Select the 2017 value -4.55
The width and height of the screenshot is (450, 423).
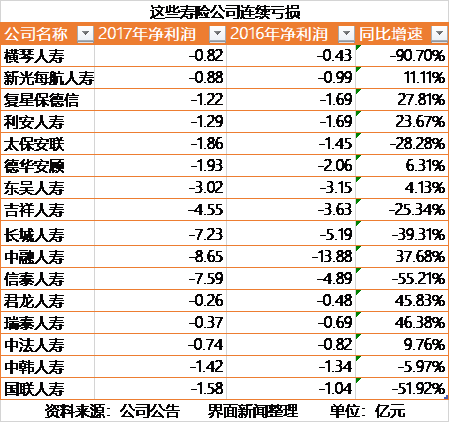click(x=206, y=209)
